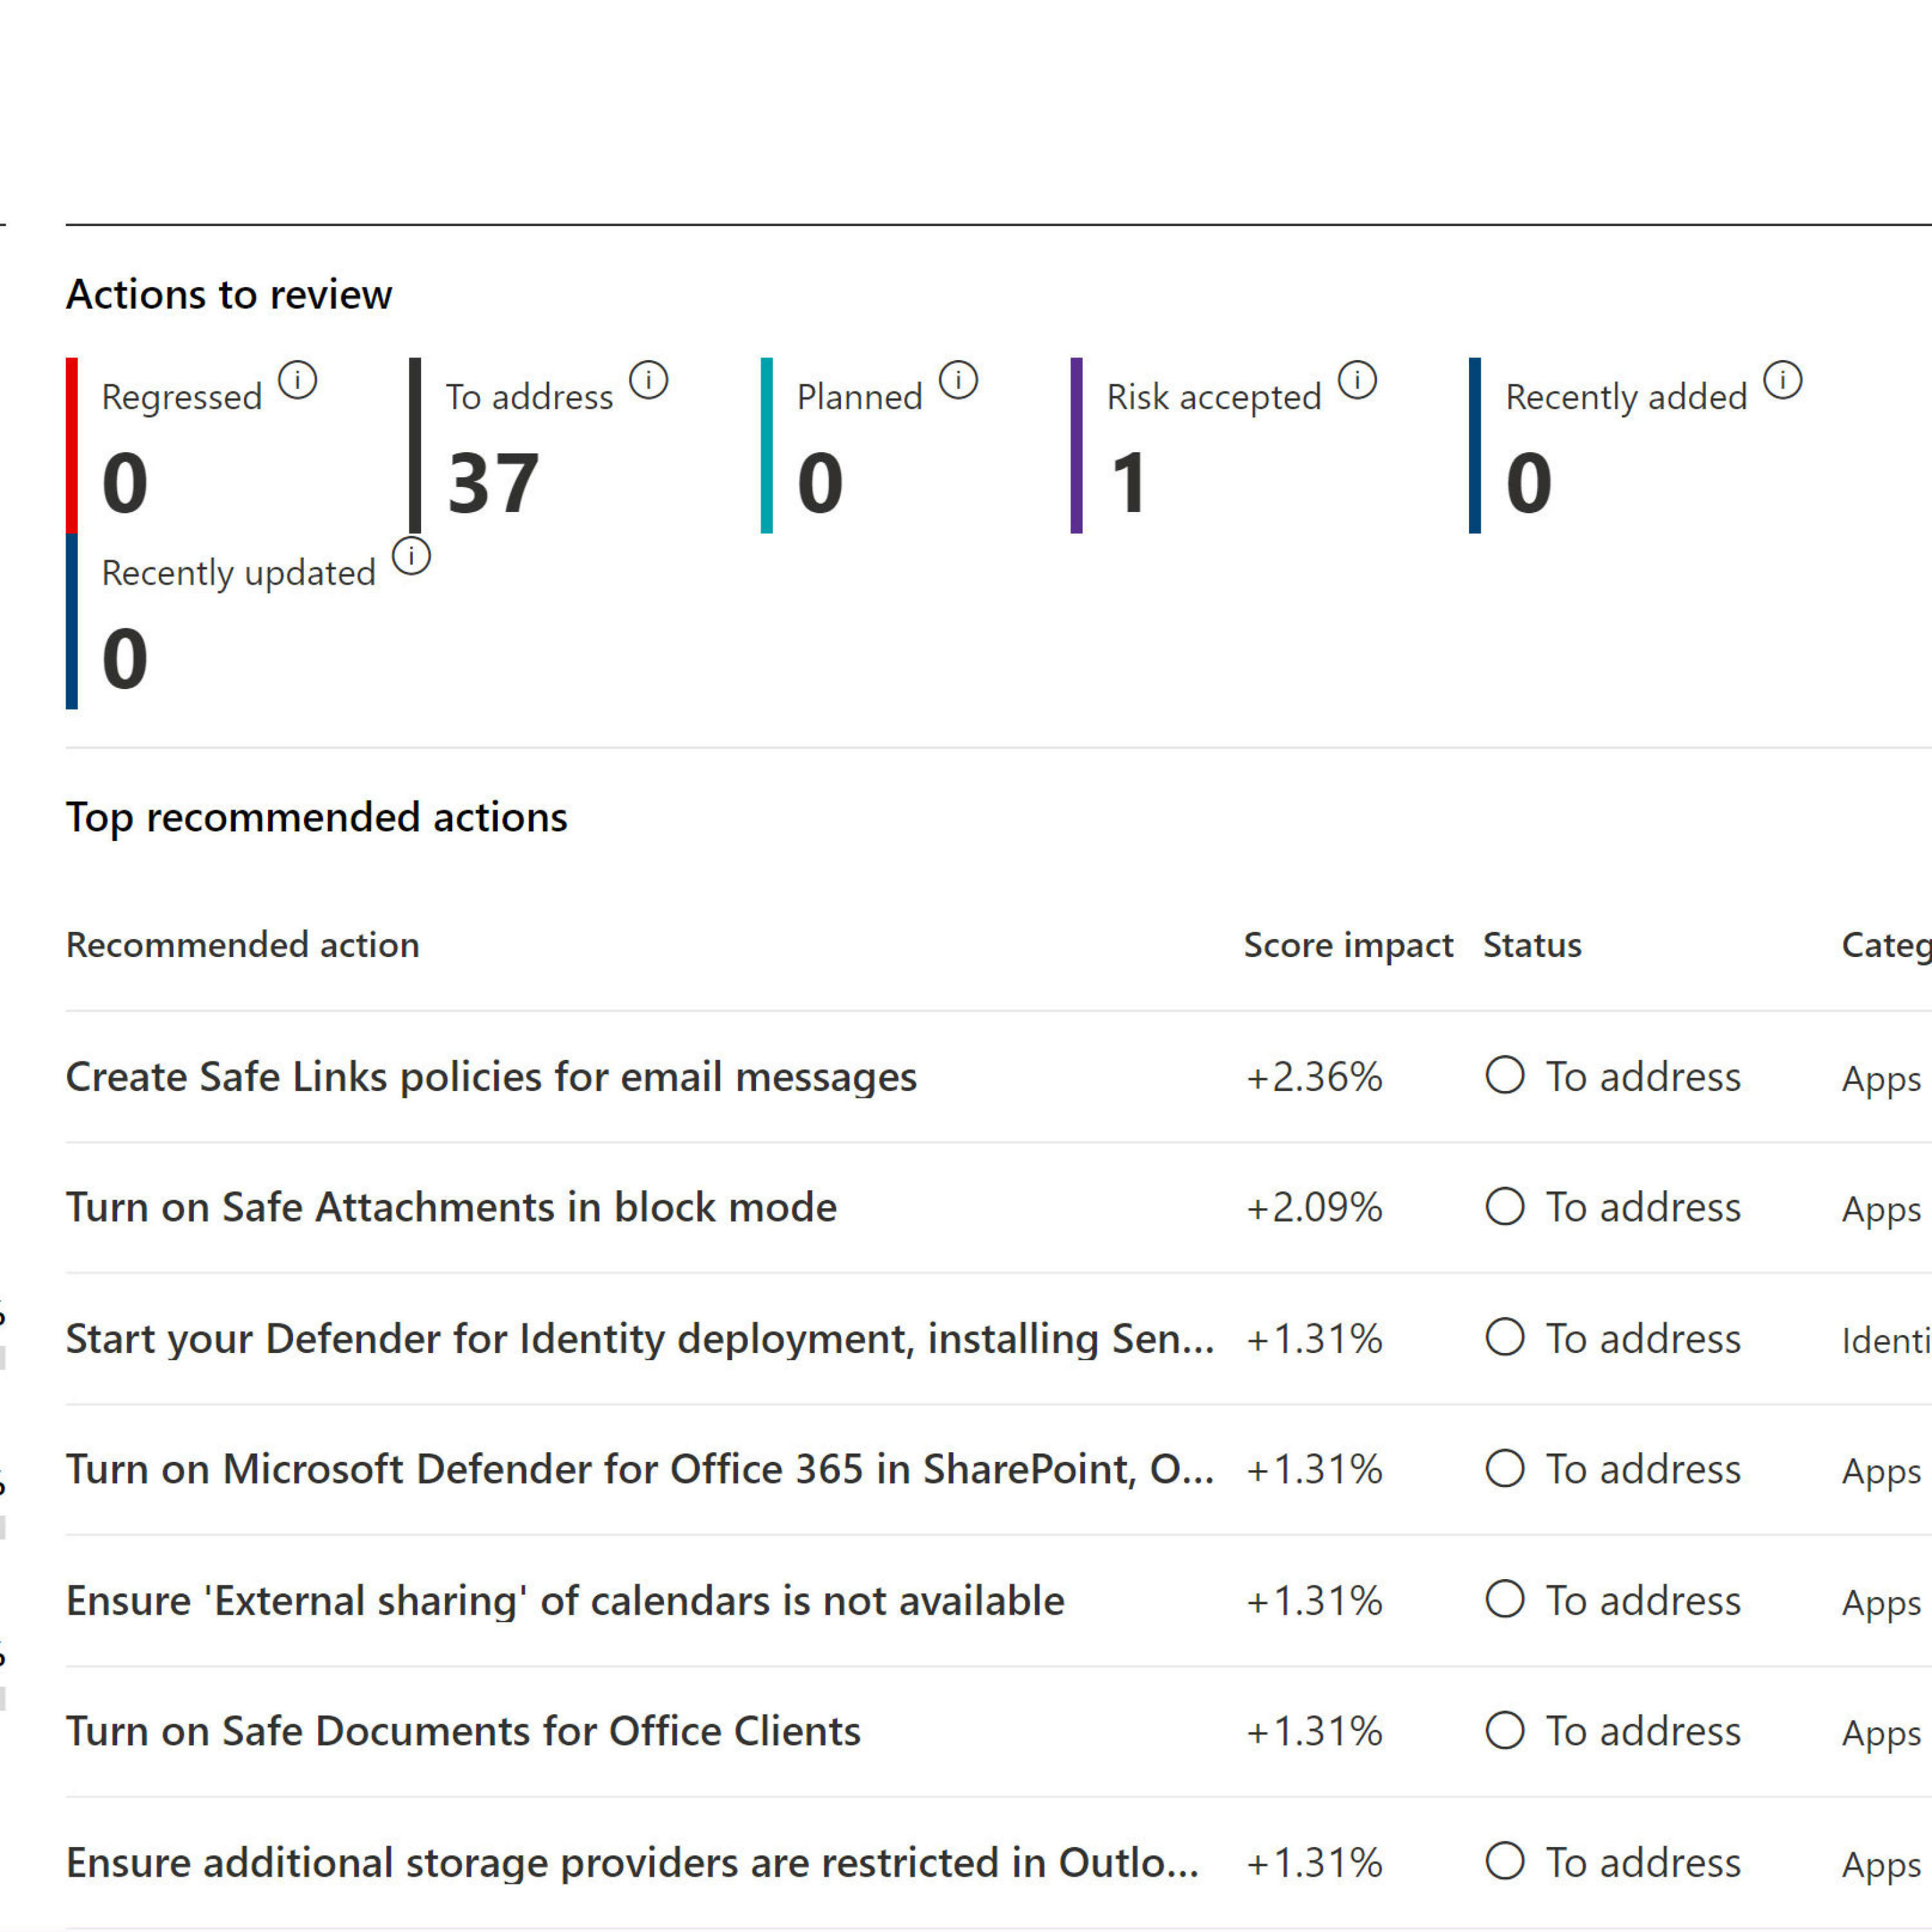This screenshot has width=1932, height=1932.
Task: Click the Planned info icon
Action: tap(958, 380)
